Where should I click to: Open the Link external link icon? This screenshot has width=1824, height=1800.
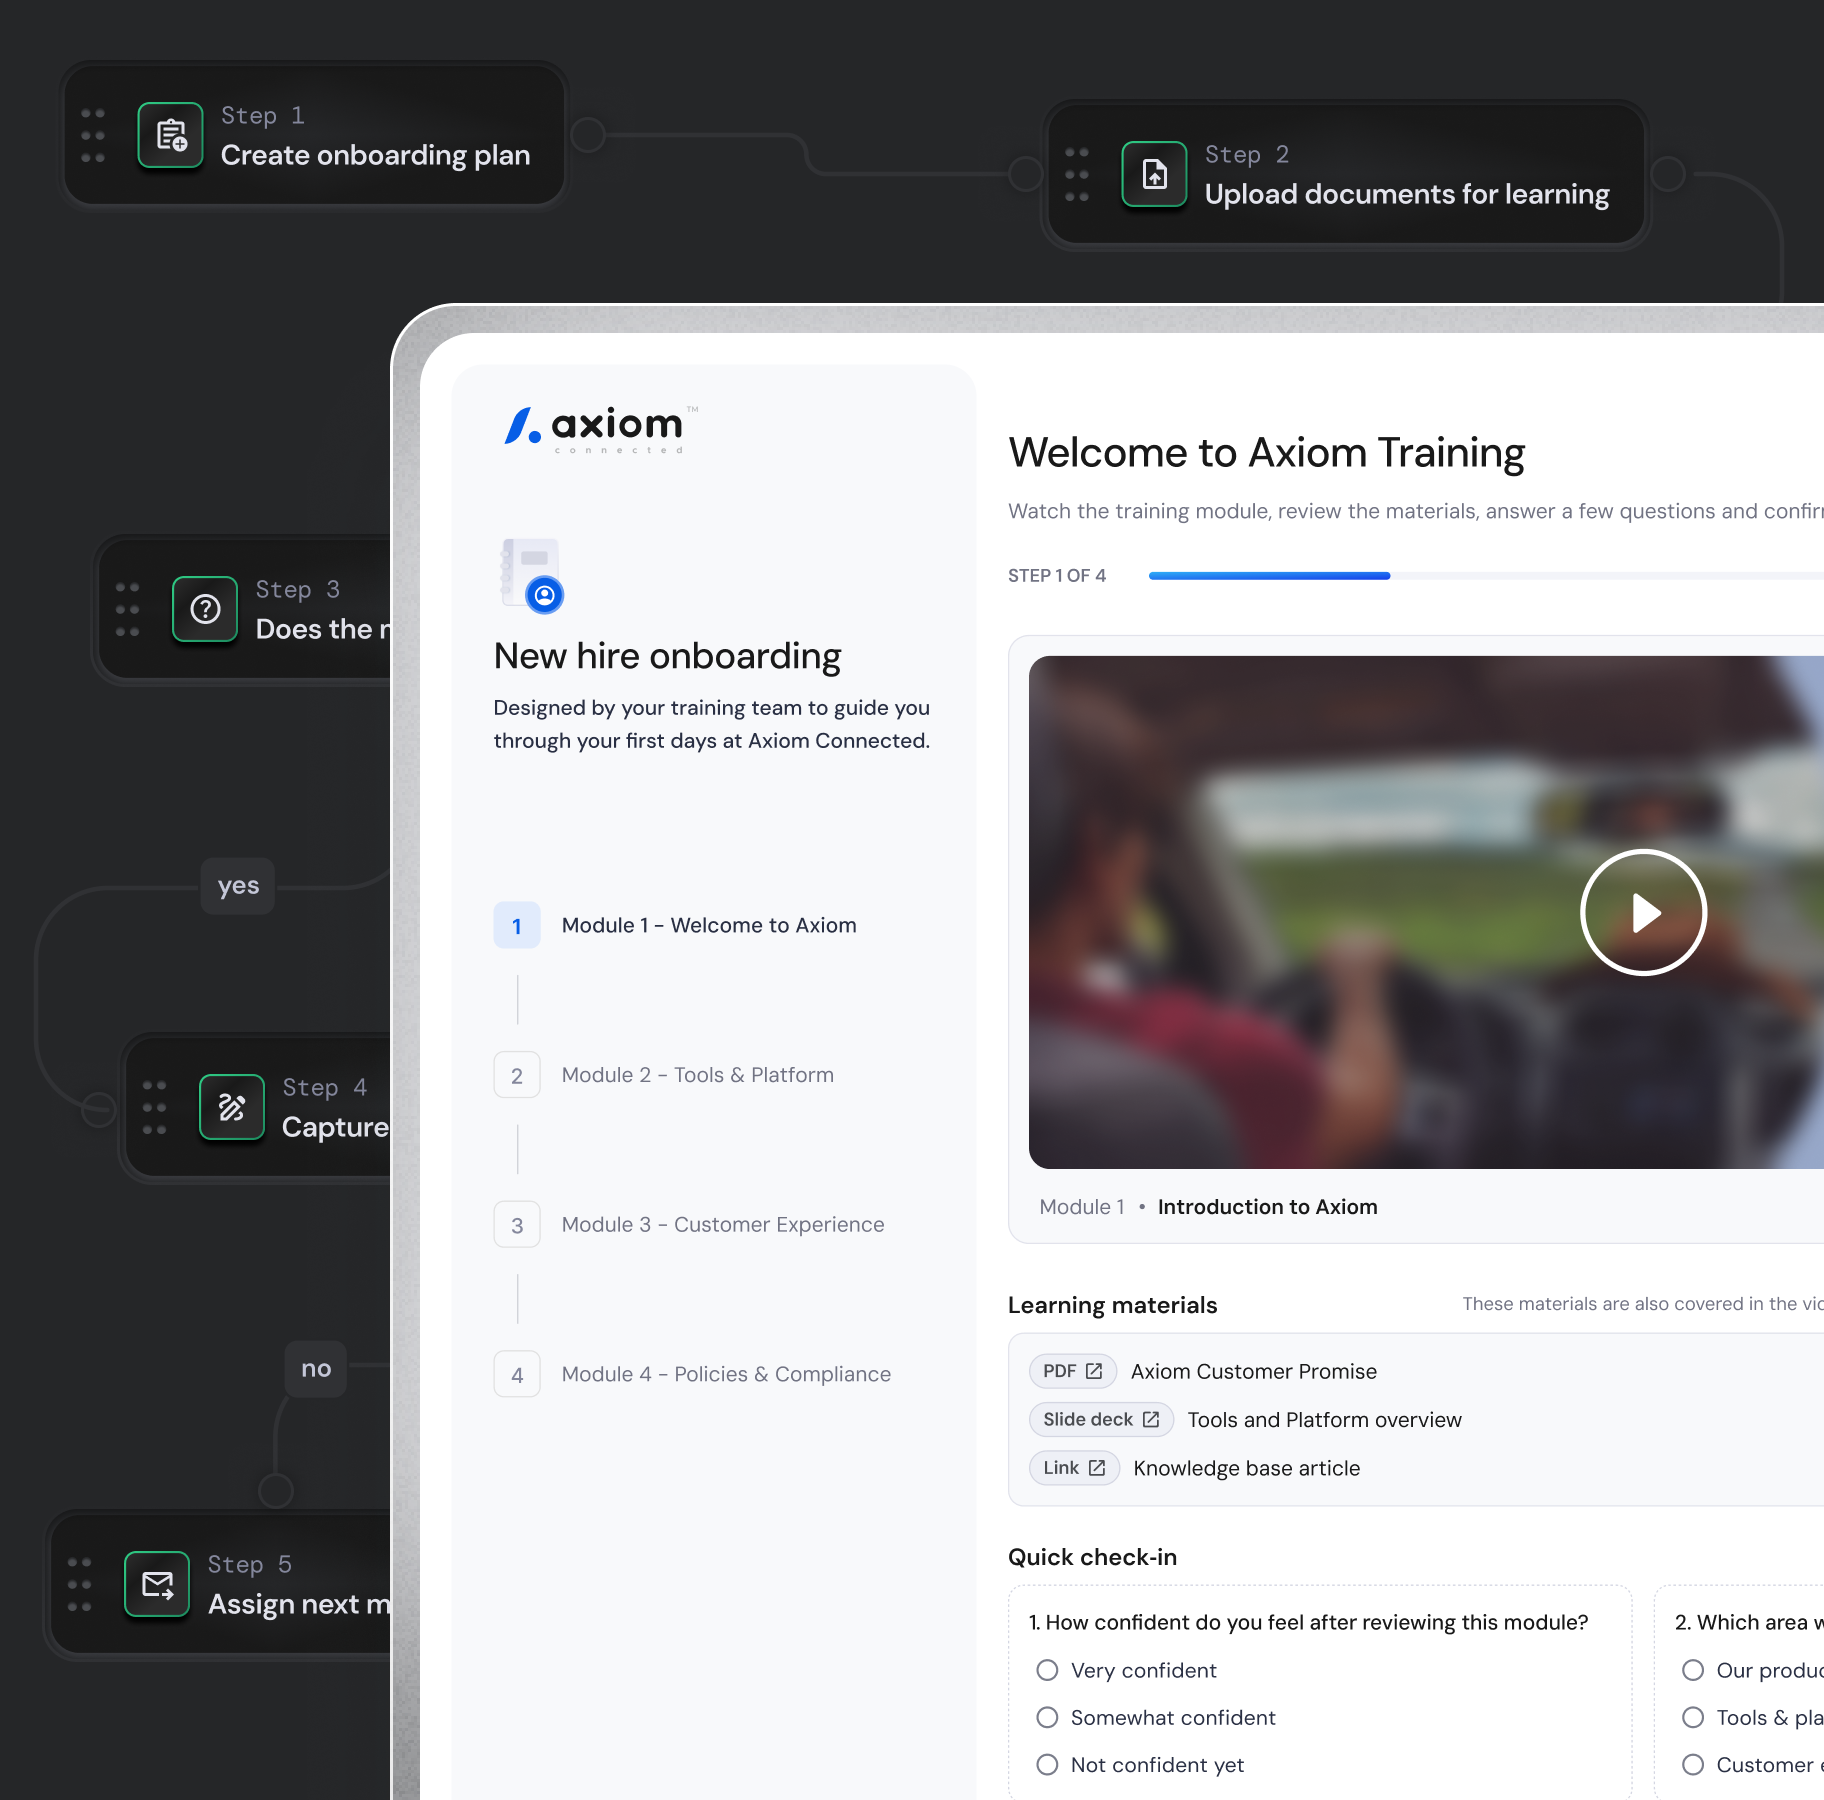pyautogui.click(x=1097, y=1467)
